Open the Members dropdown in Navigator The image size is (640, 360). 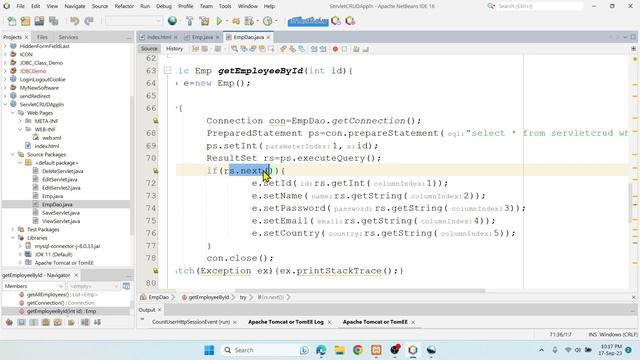tap(34, 286)
